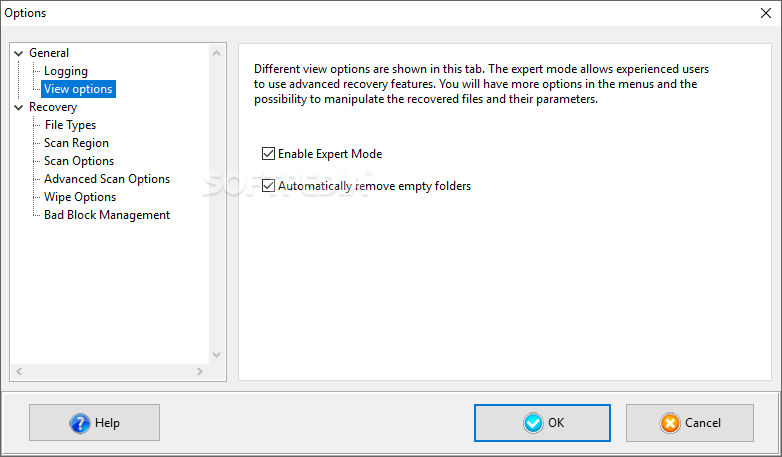Screen dimensions: 782x457
Task: Click the blue question mark Help icon
Action: tap(80, 423)
